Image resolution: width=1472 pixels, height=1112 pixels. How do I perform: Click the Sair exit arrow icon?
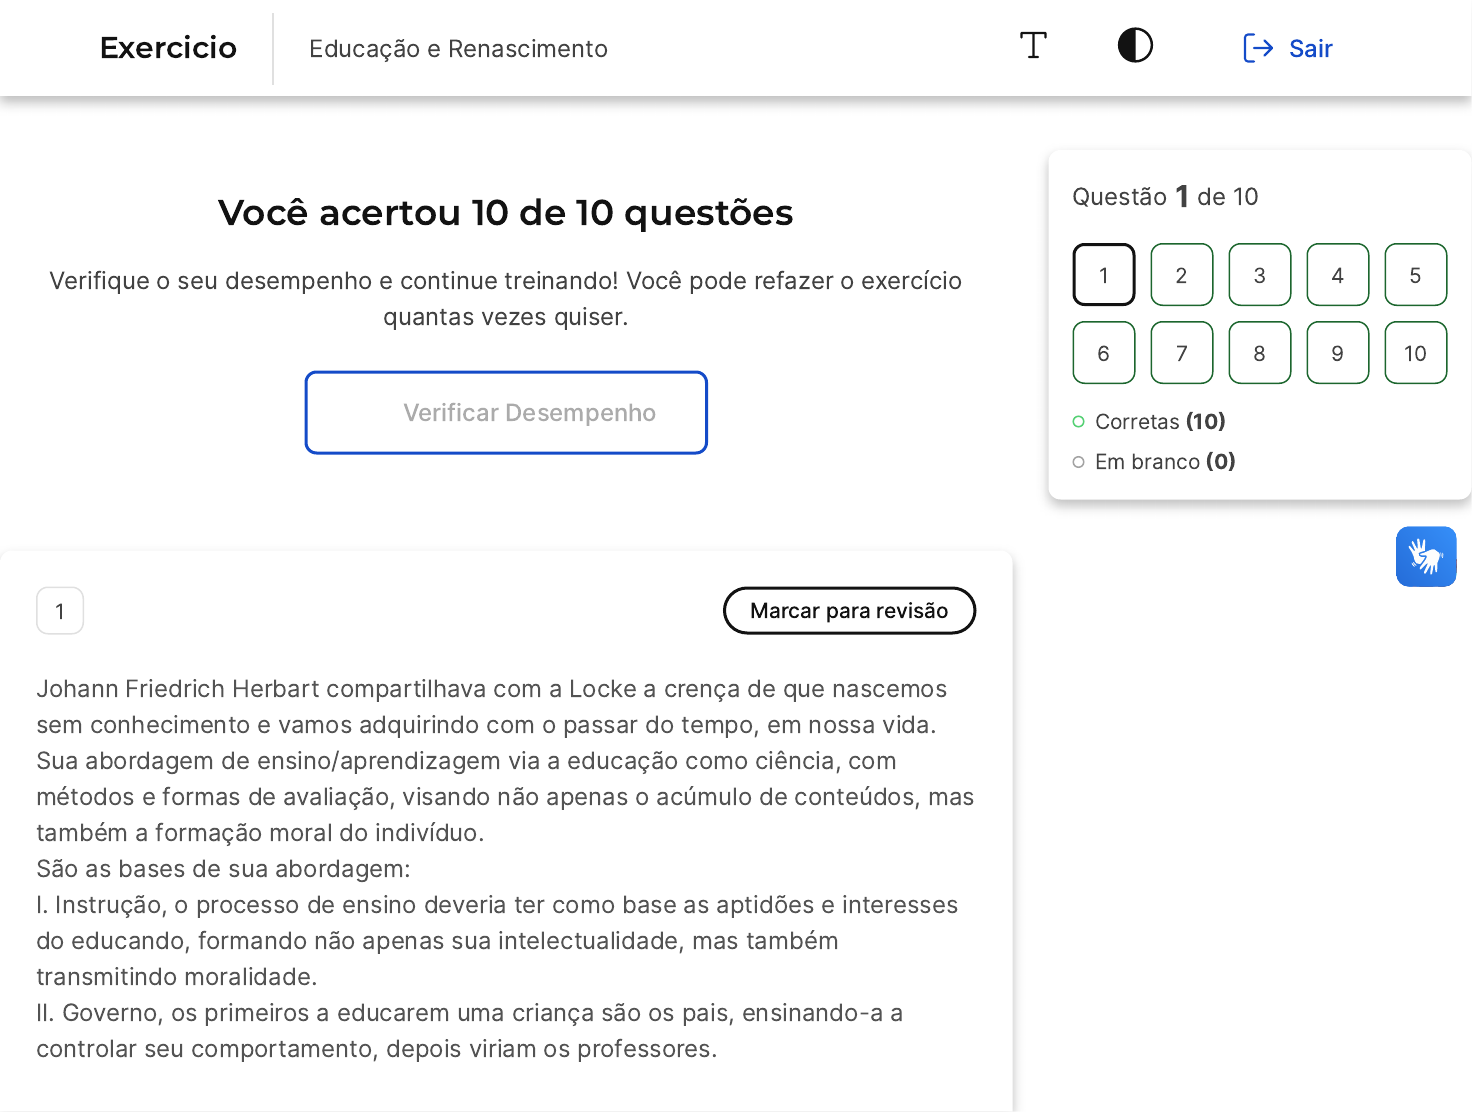pyautogui.click(x=1257, y=48)
